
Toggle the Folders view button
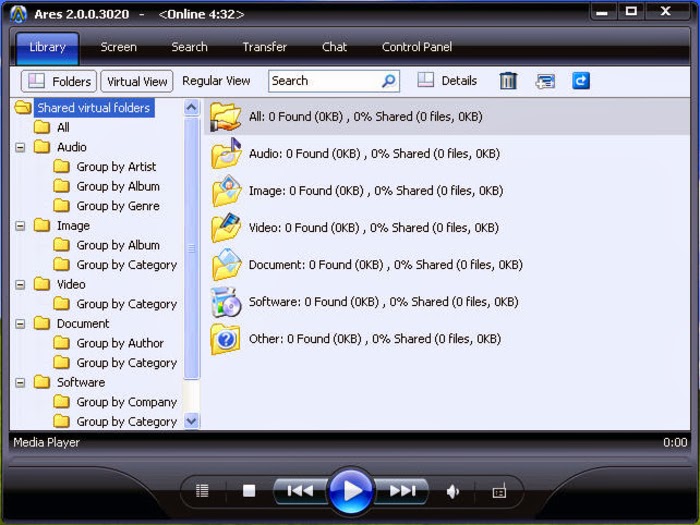(x=59, y=81)
